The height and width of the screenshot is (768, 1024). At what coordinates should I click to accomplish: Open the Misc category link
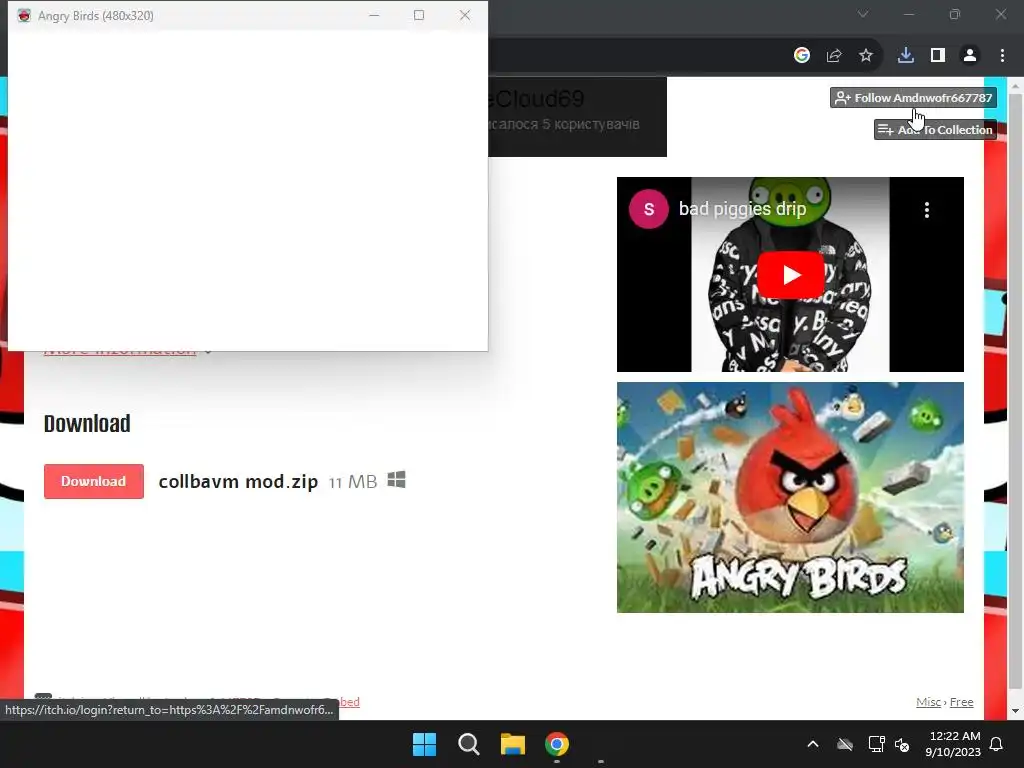coord(928,702)
